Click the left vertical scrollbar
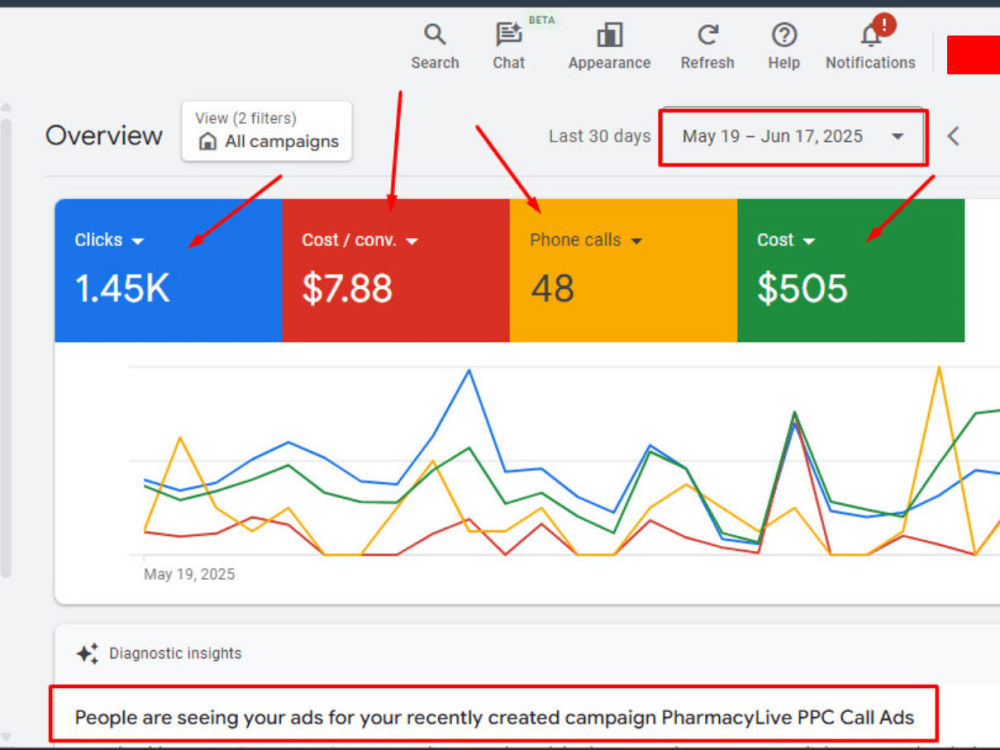Viewport: 1000px width, 750px height. click(6, 348)
